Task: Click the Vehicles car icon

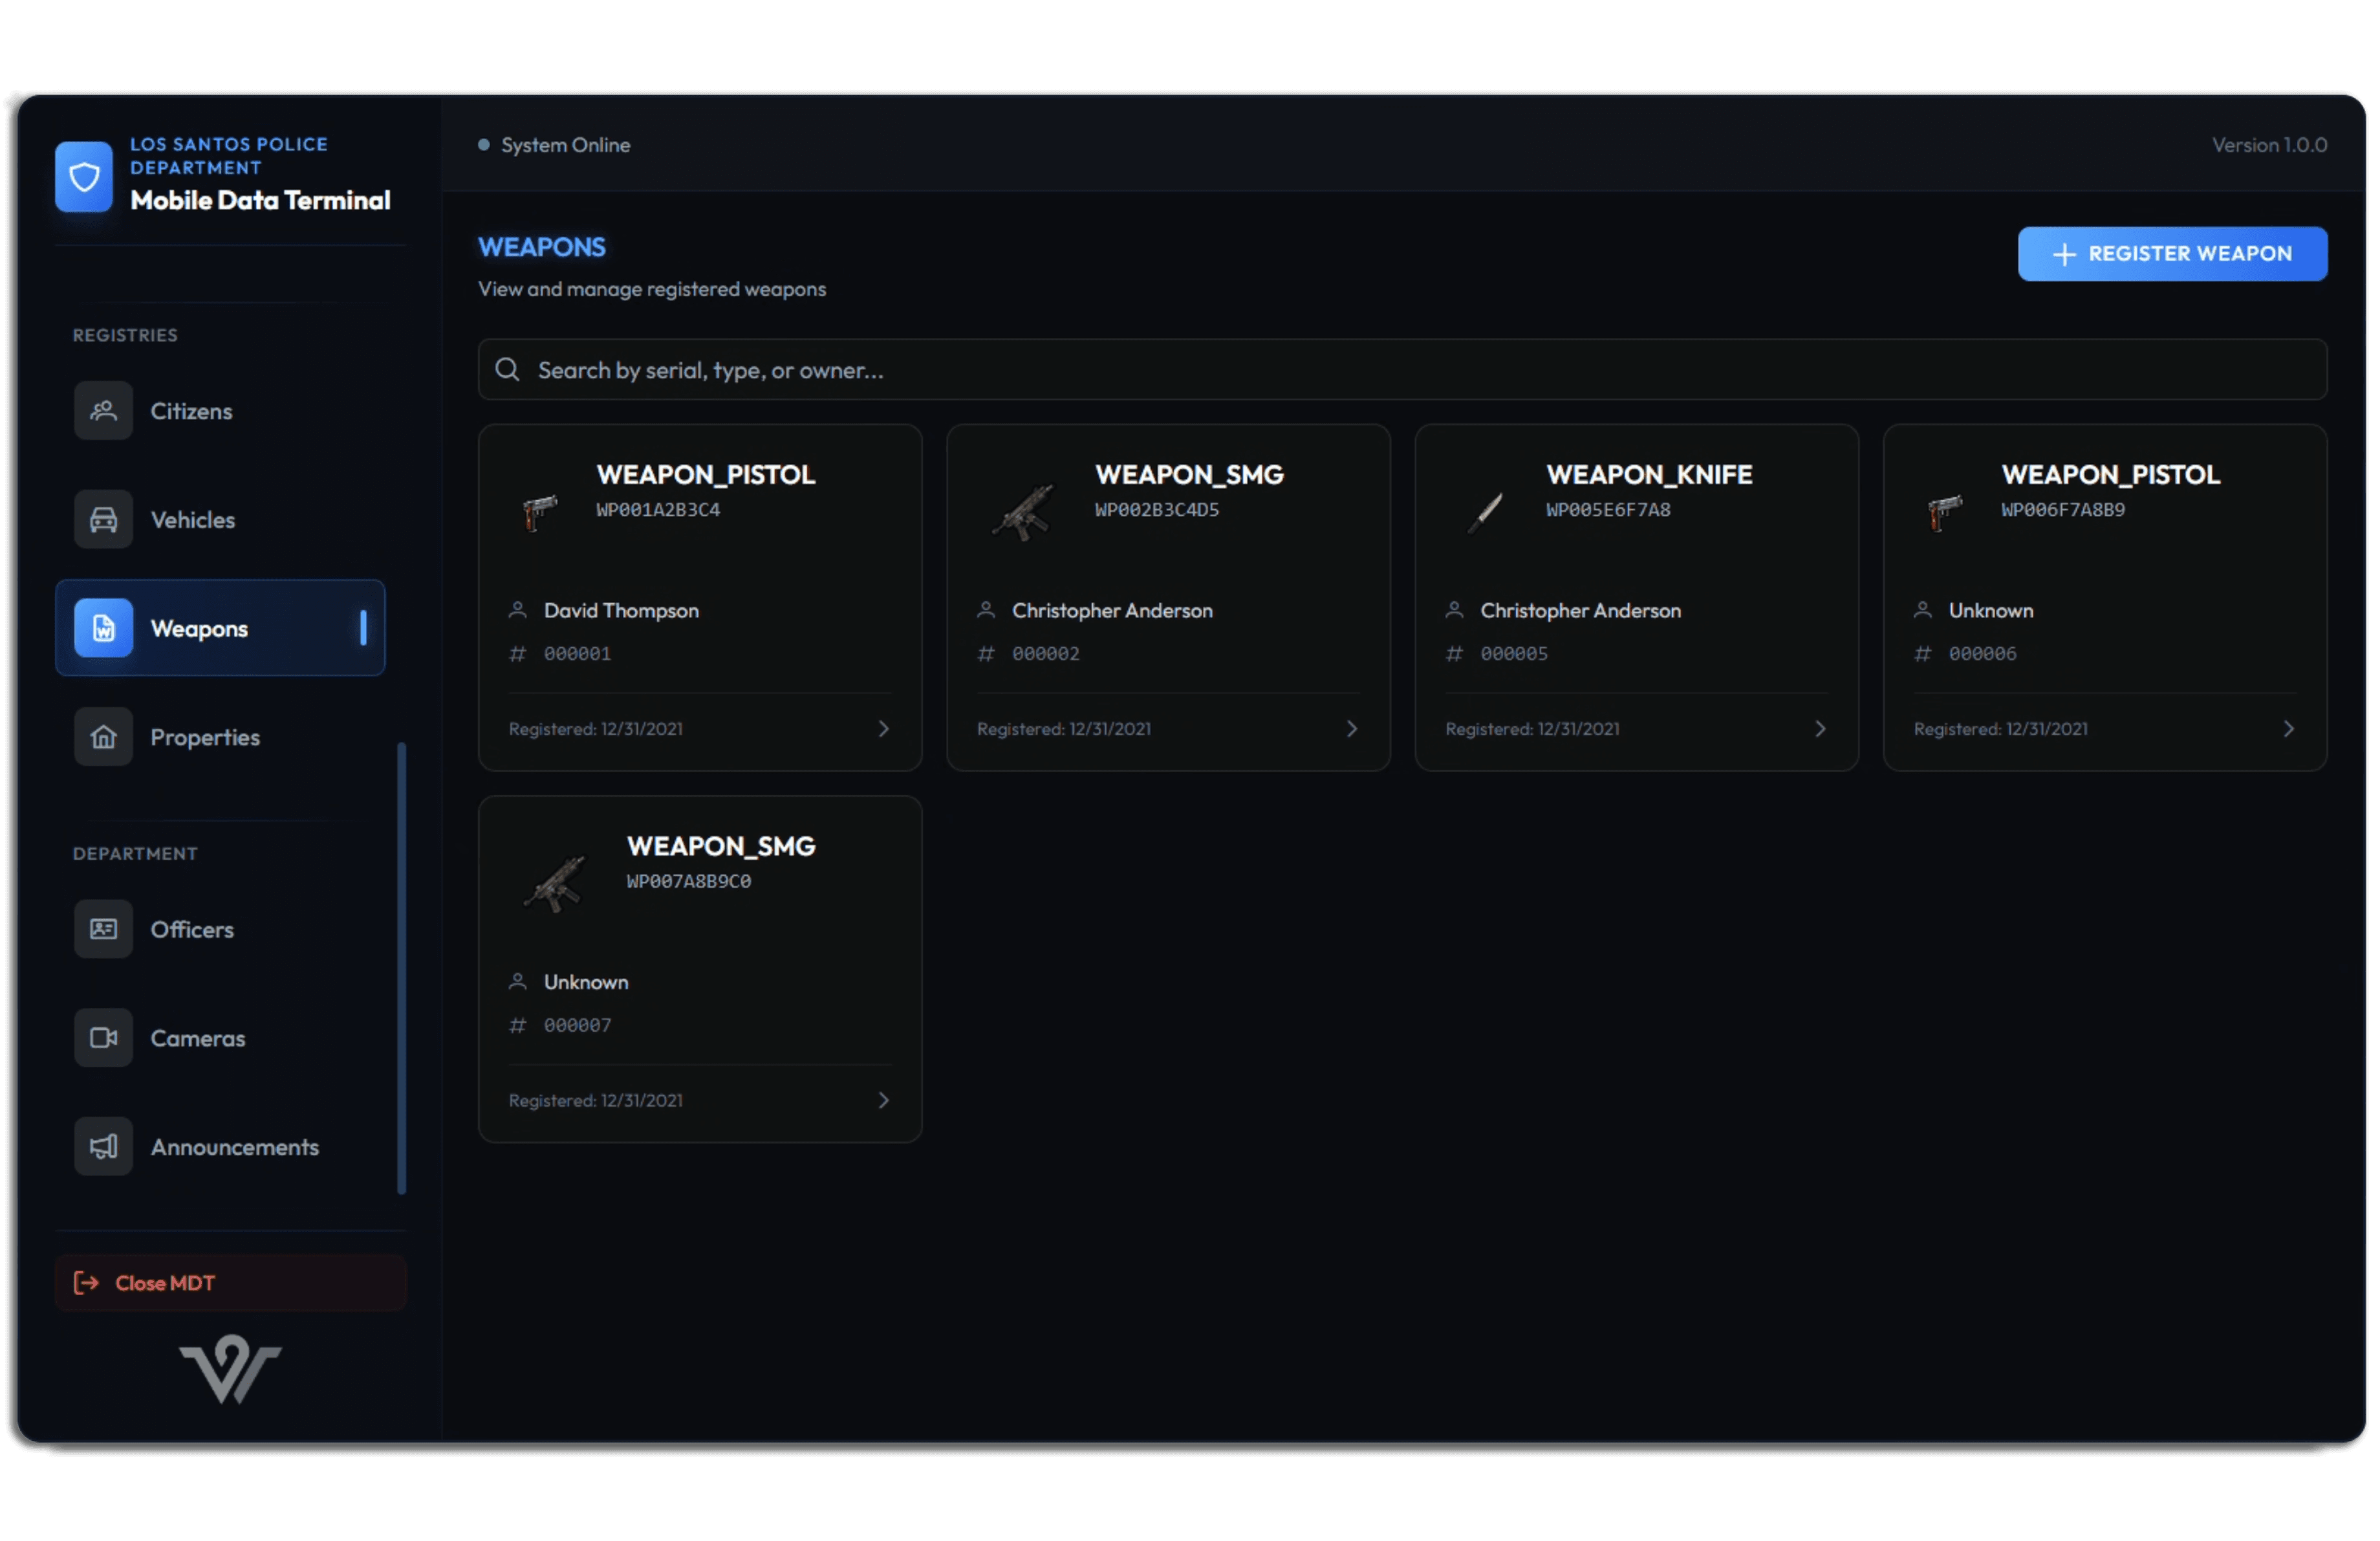Action: click(x=103, y=520)
